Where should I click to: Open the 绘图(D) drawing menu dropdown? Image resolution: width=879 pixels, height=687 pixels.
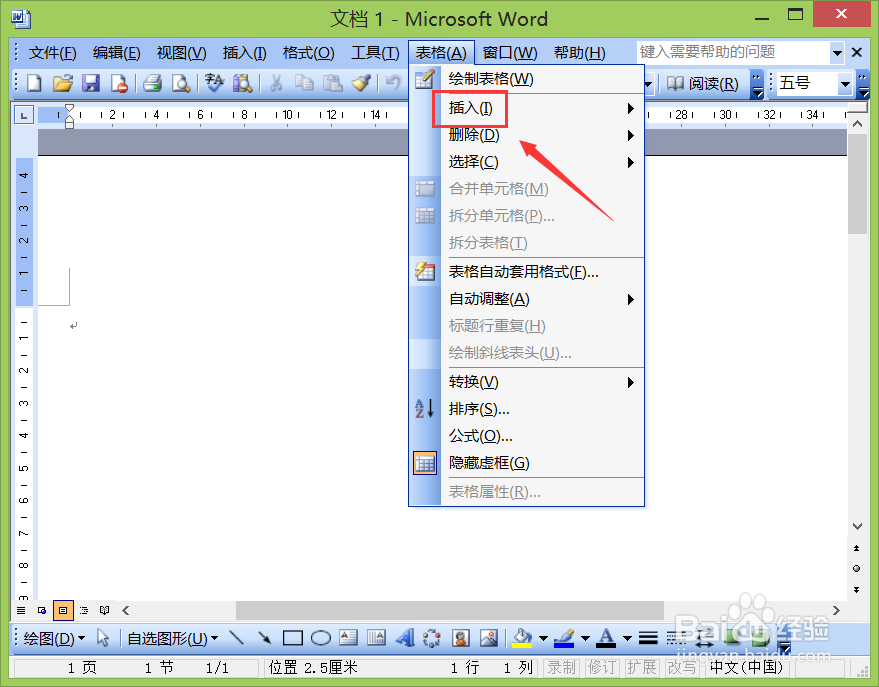tap(54, 638)
